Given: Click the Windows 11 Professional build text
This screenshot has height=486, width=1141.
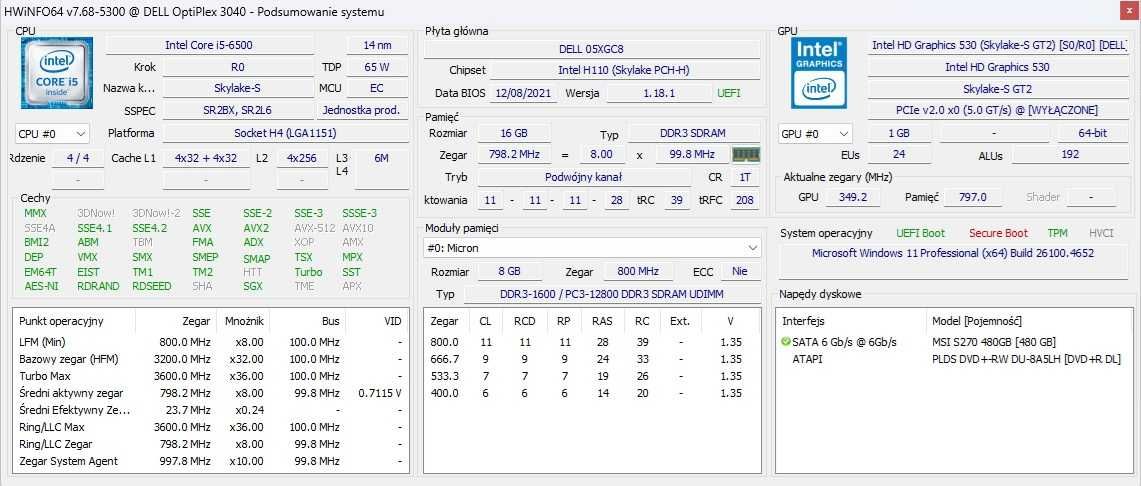Looking at the screenshot, I should [953, 253].
